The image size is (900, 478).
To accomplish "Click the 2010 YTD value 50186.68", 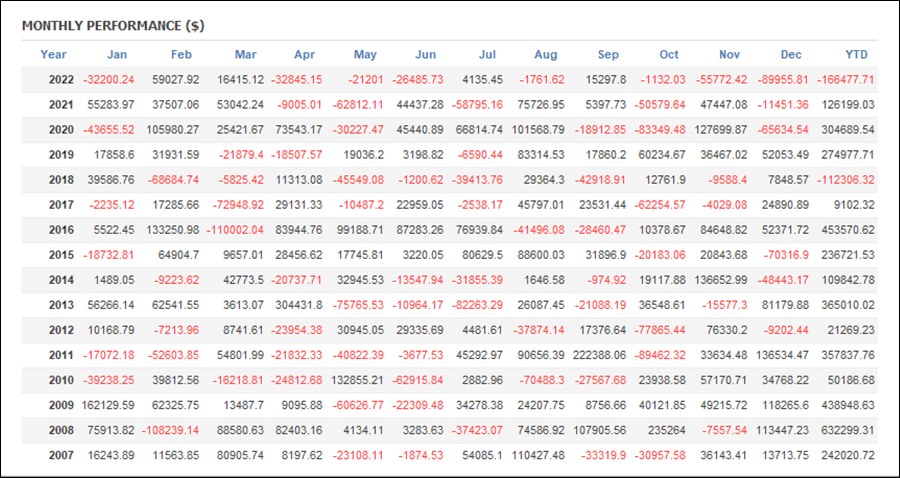I will point(851,380).
